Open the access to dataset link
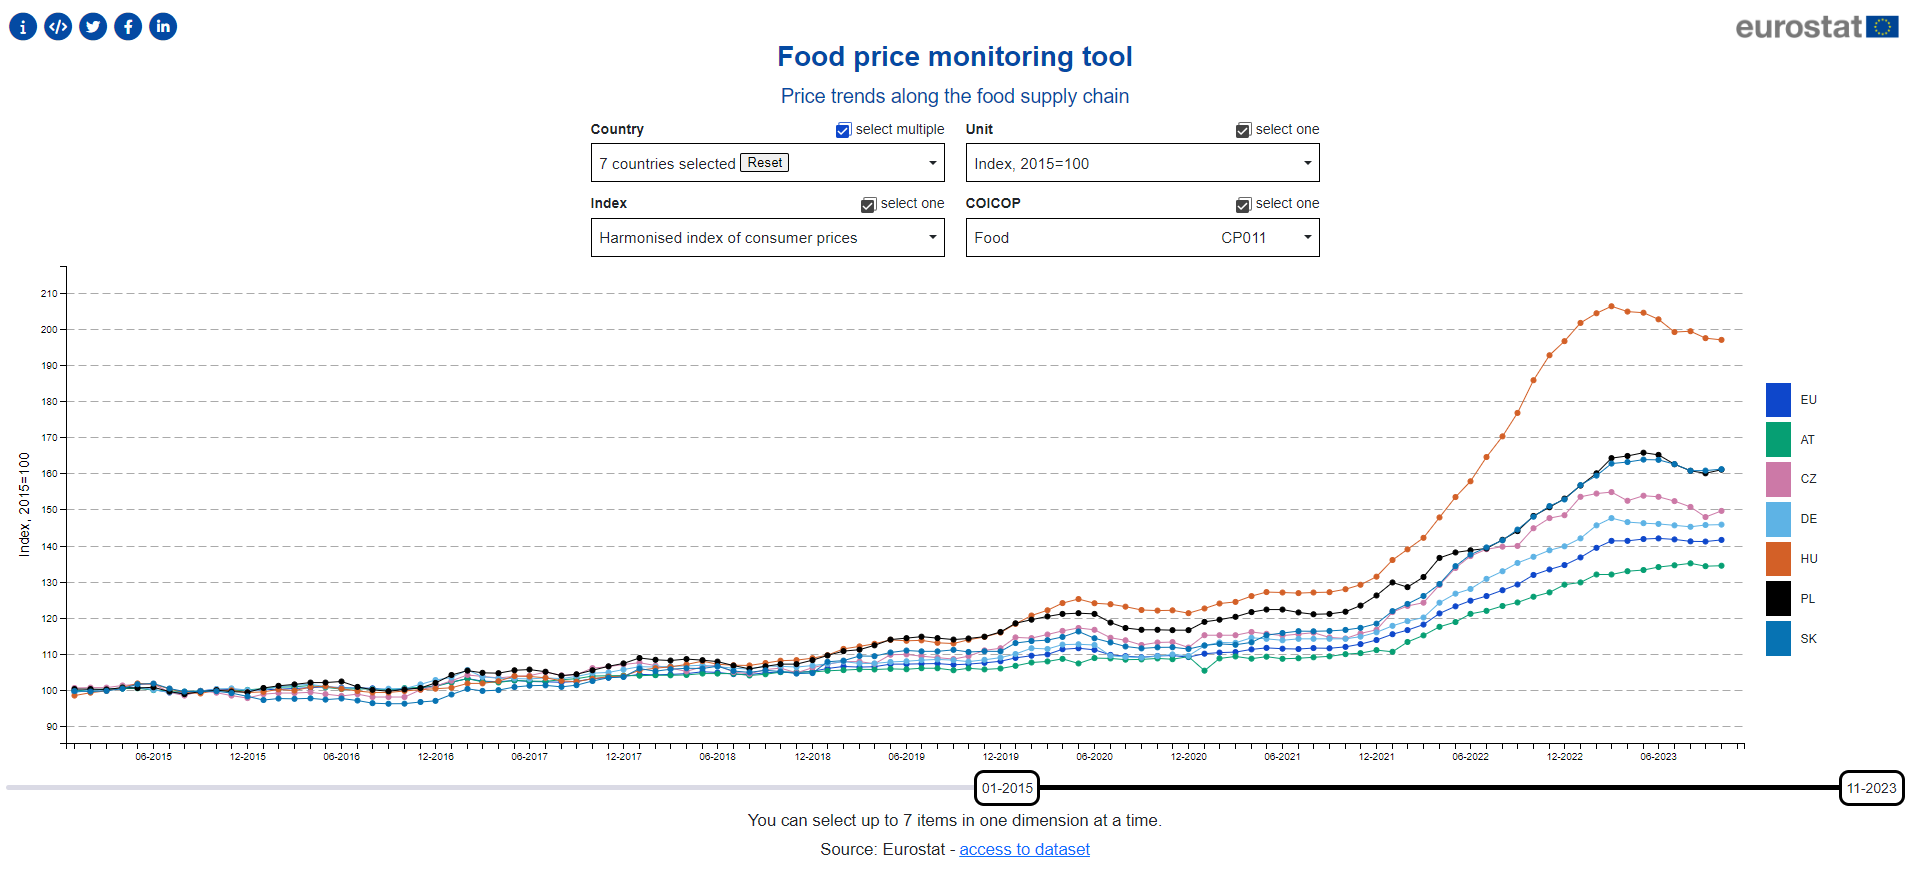This screenshot has height=869, width=1912. (1024, 849)
